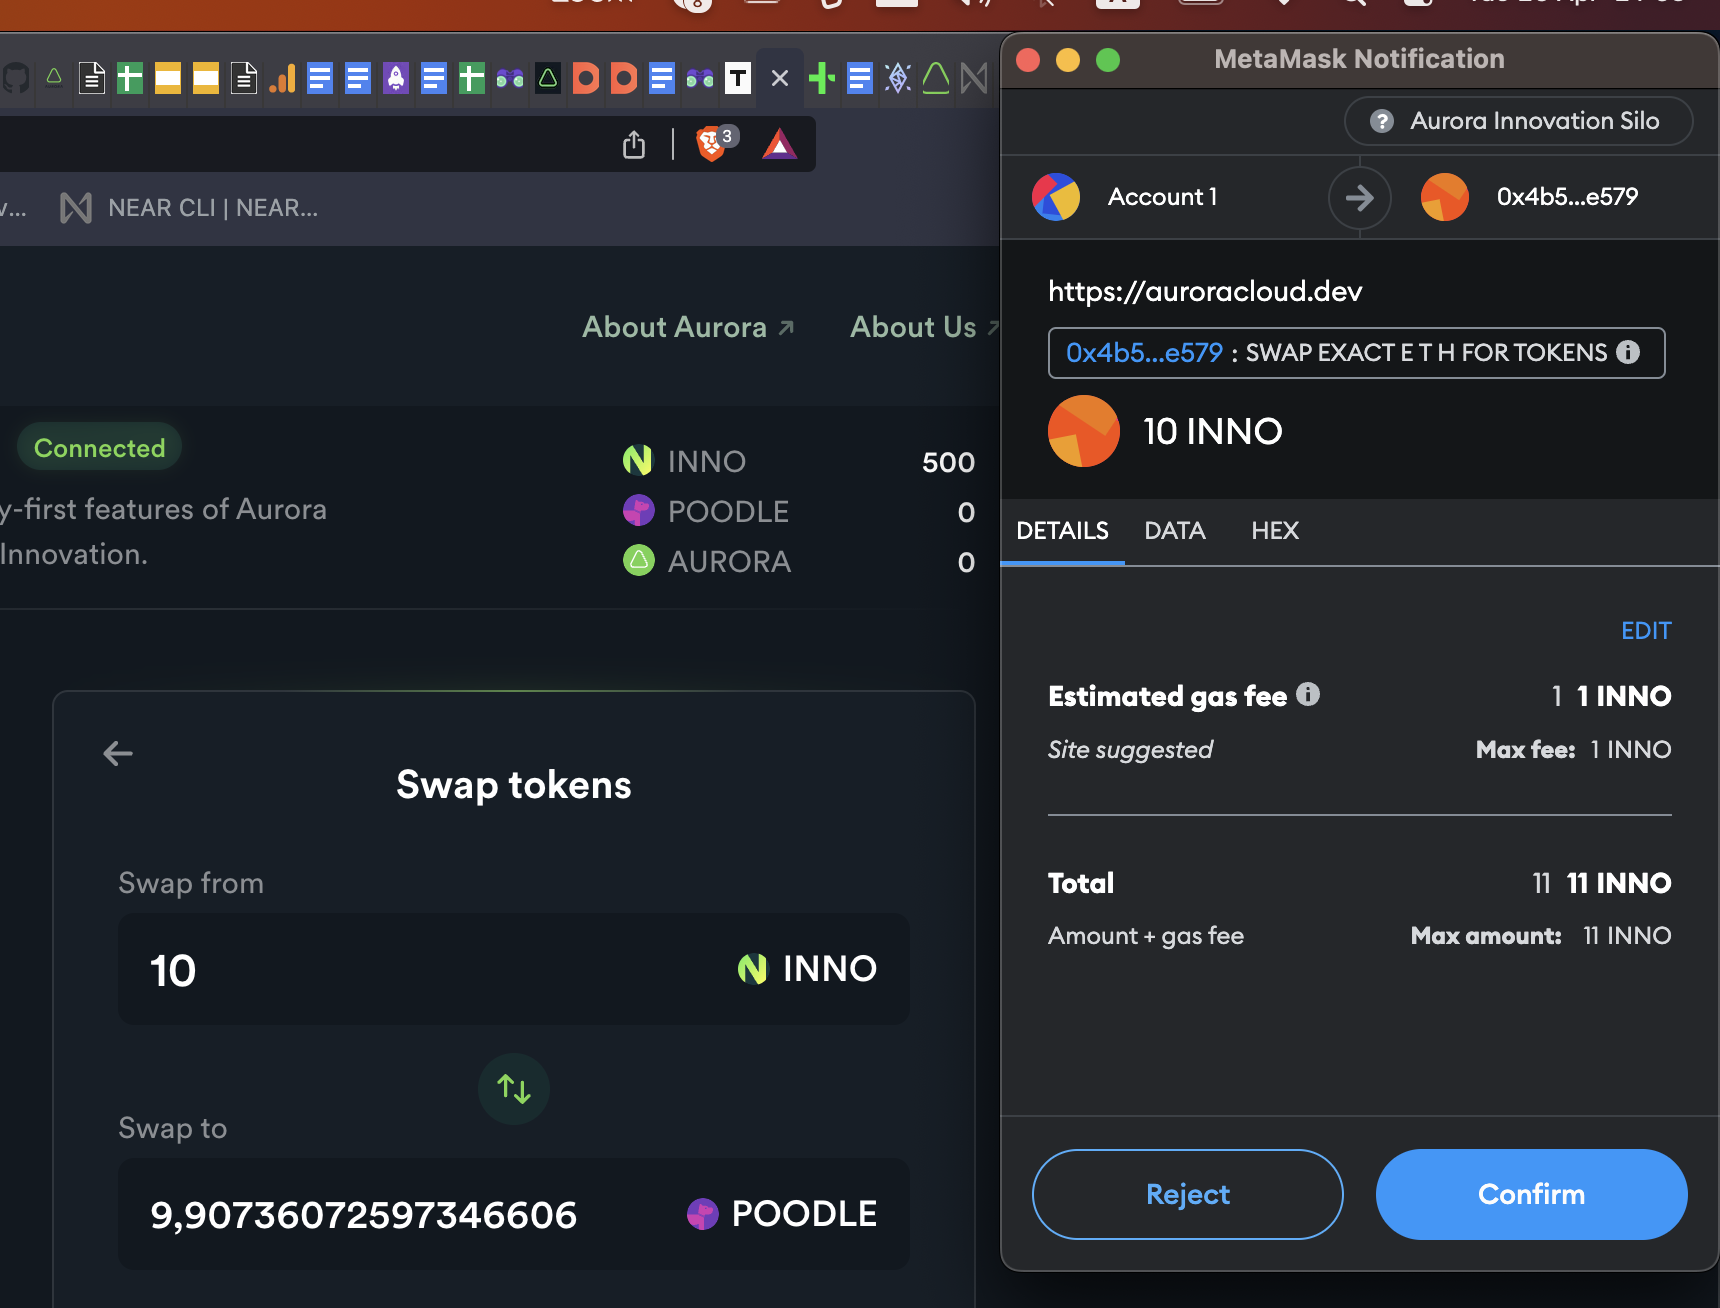Image resolution: width=1720 pixels, height=1308 pixels.
Task: Open the INNO token selector in Swap from
Action: click(807, 968)
